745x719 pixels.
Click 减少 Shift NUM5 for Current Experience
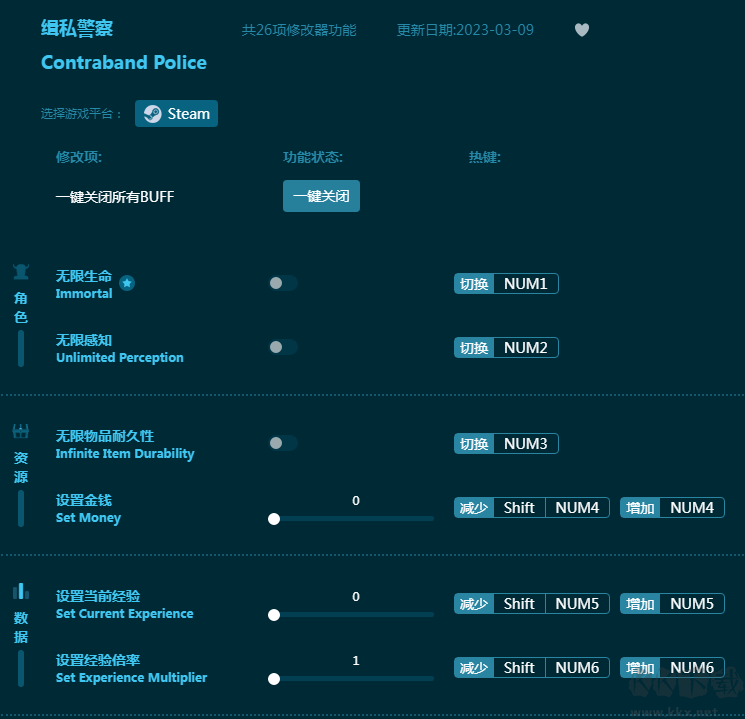[532, 604]
